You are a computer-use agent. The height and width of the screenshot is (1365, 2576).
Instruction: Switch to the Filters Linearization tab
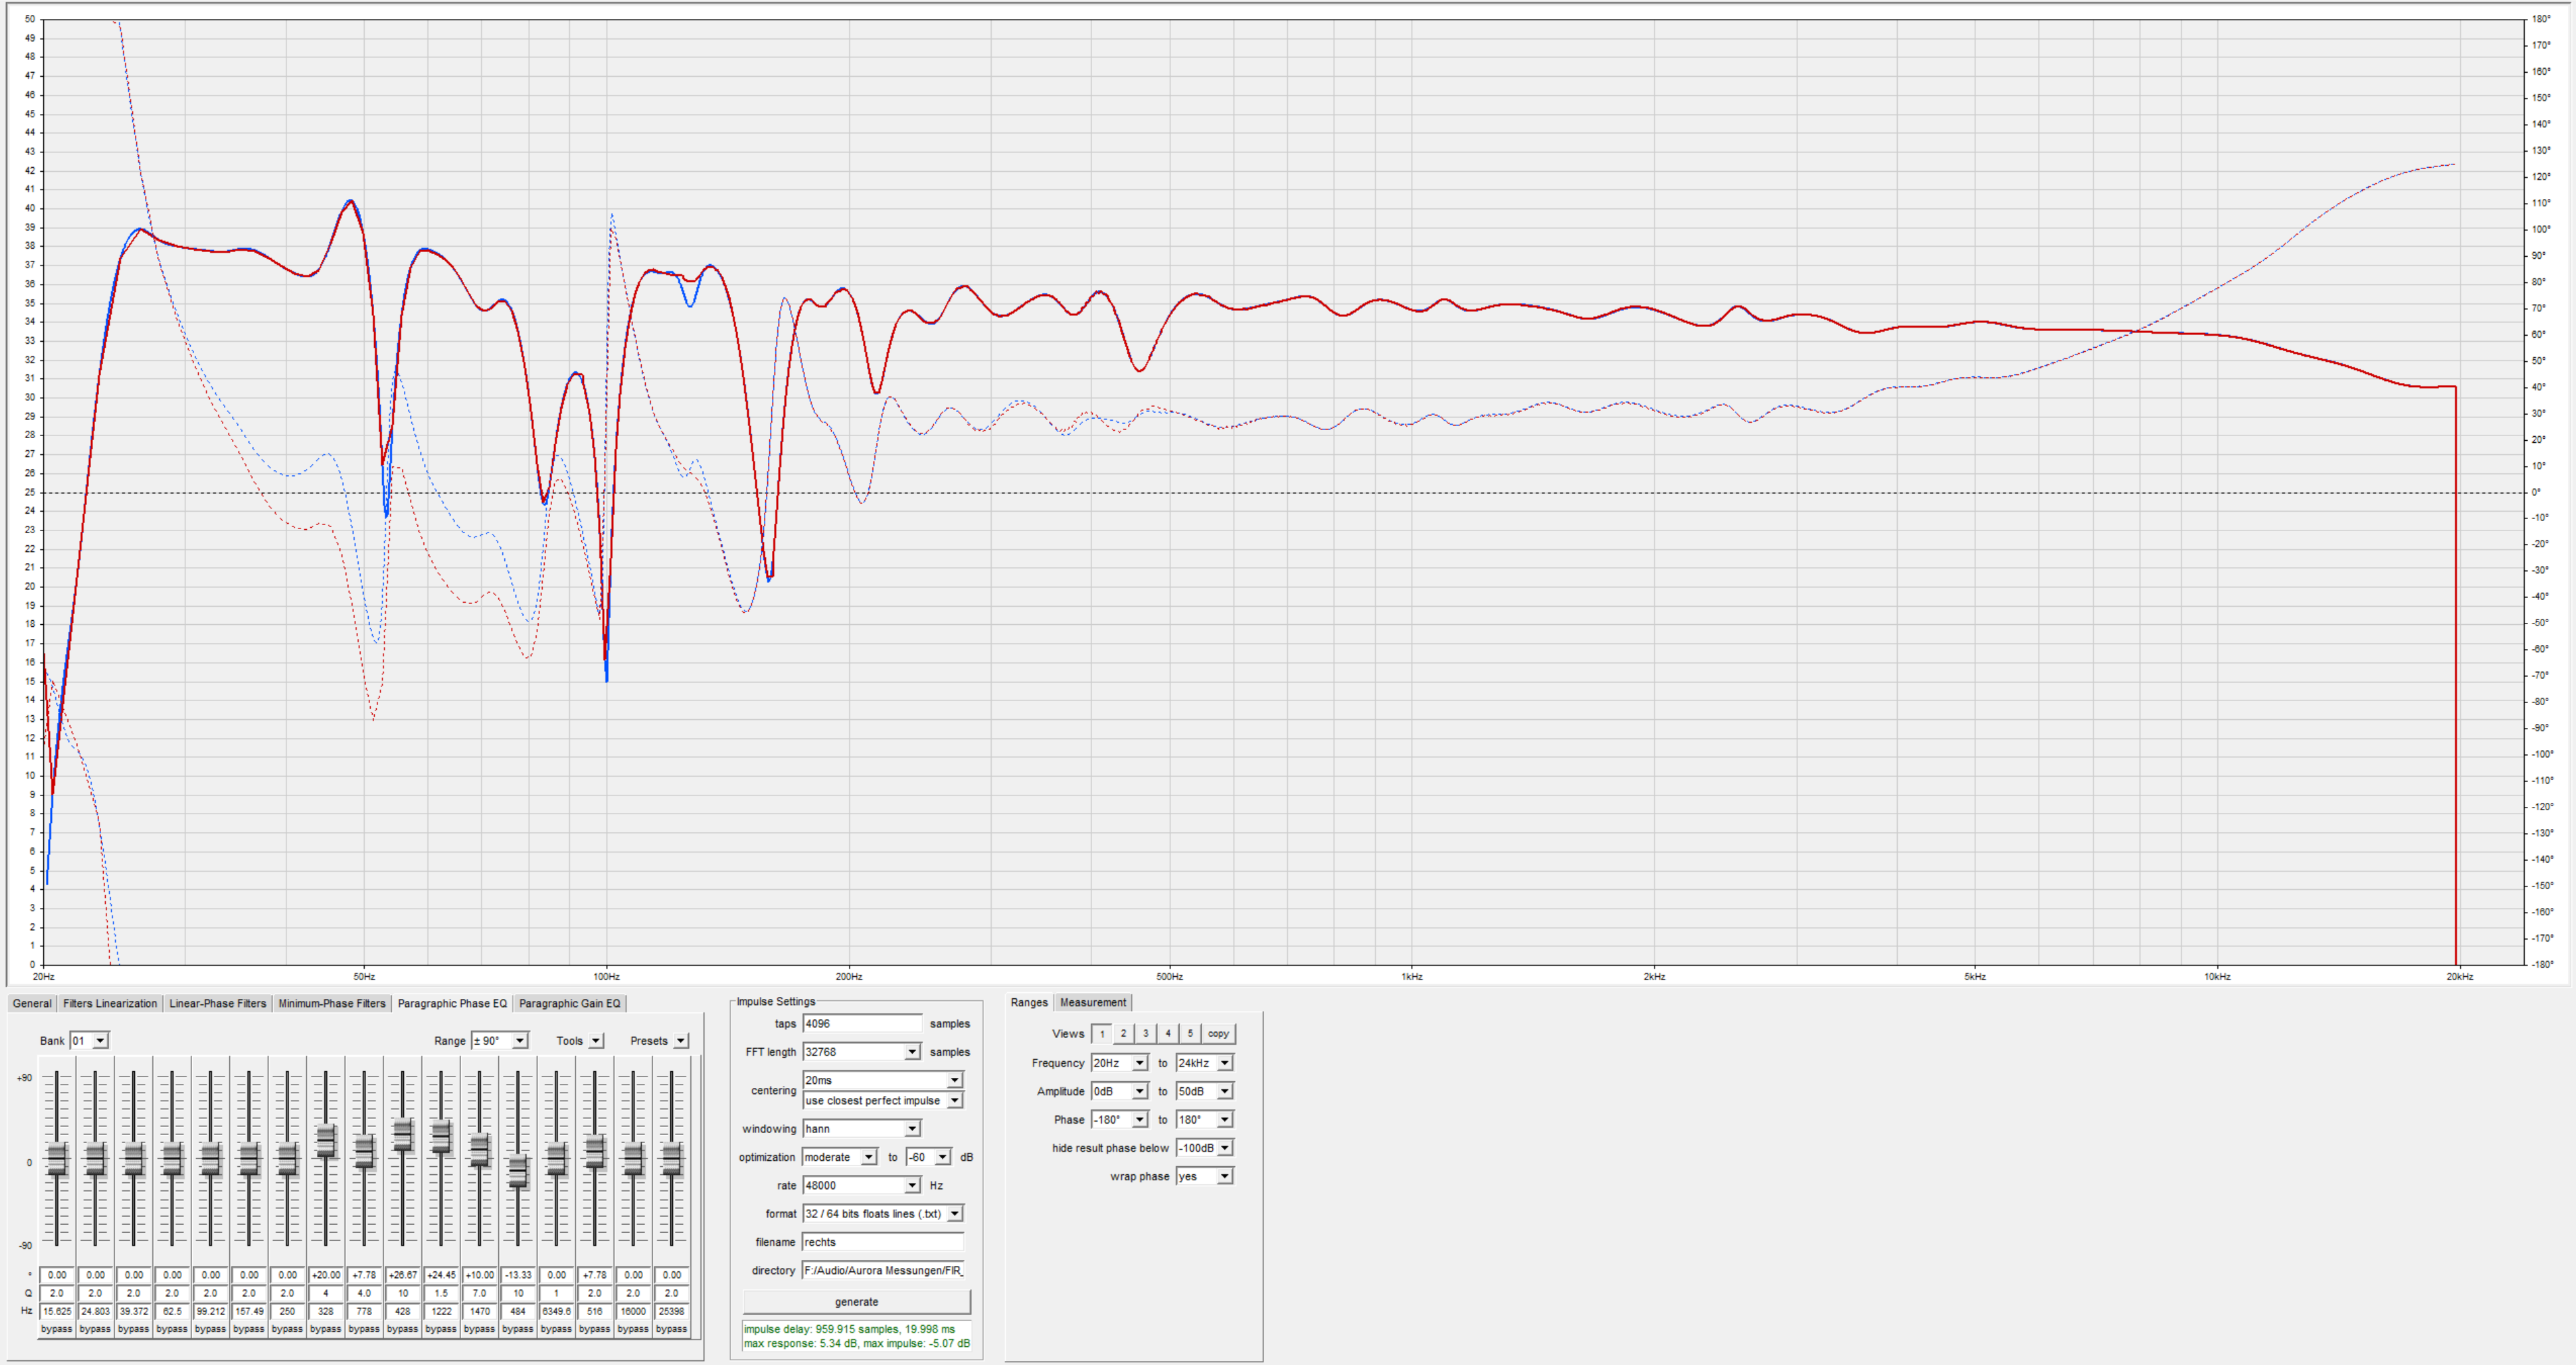coord(110,1003)
